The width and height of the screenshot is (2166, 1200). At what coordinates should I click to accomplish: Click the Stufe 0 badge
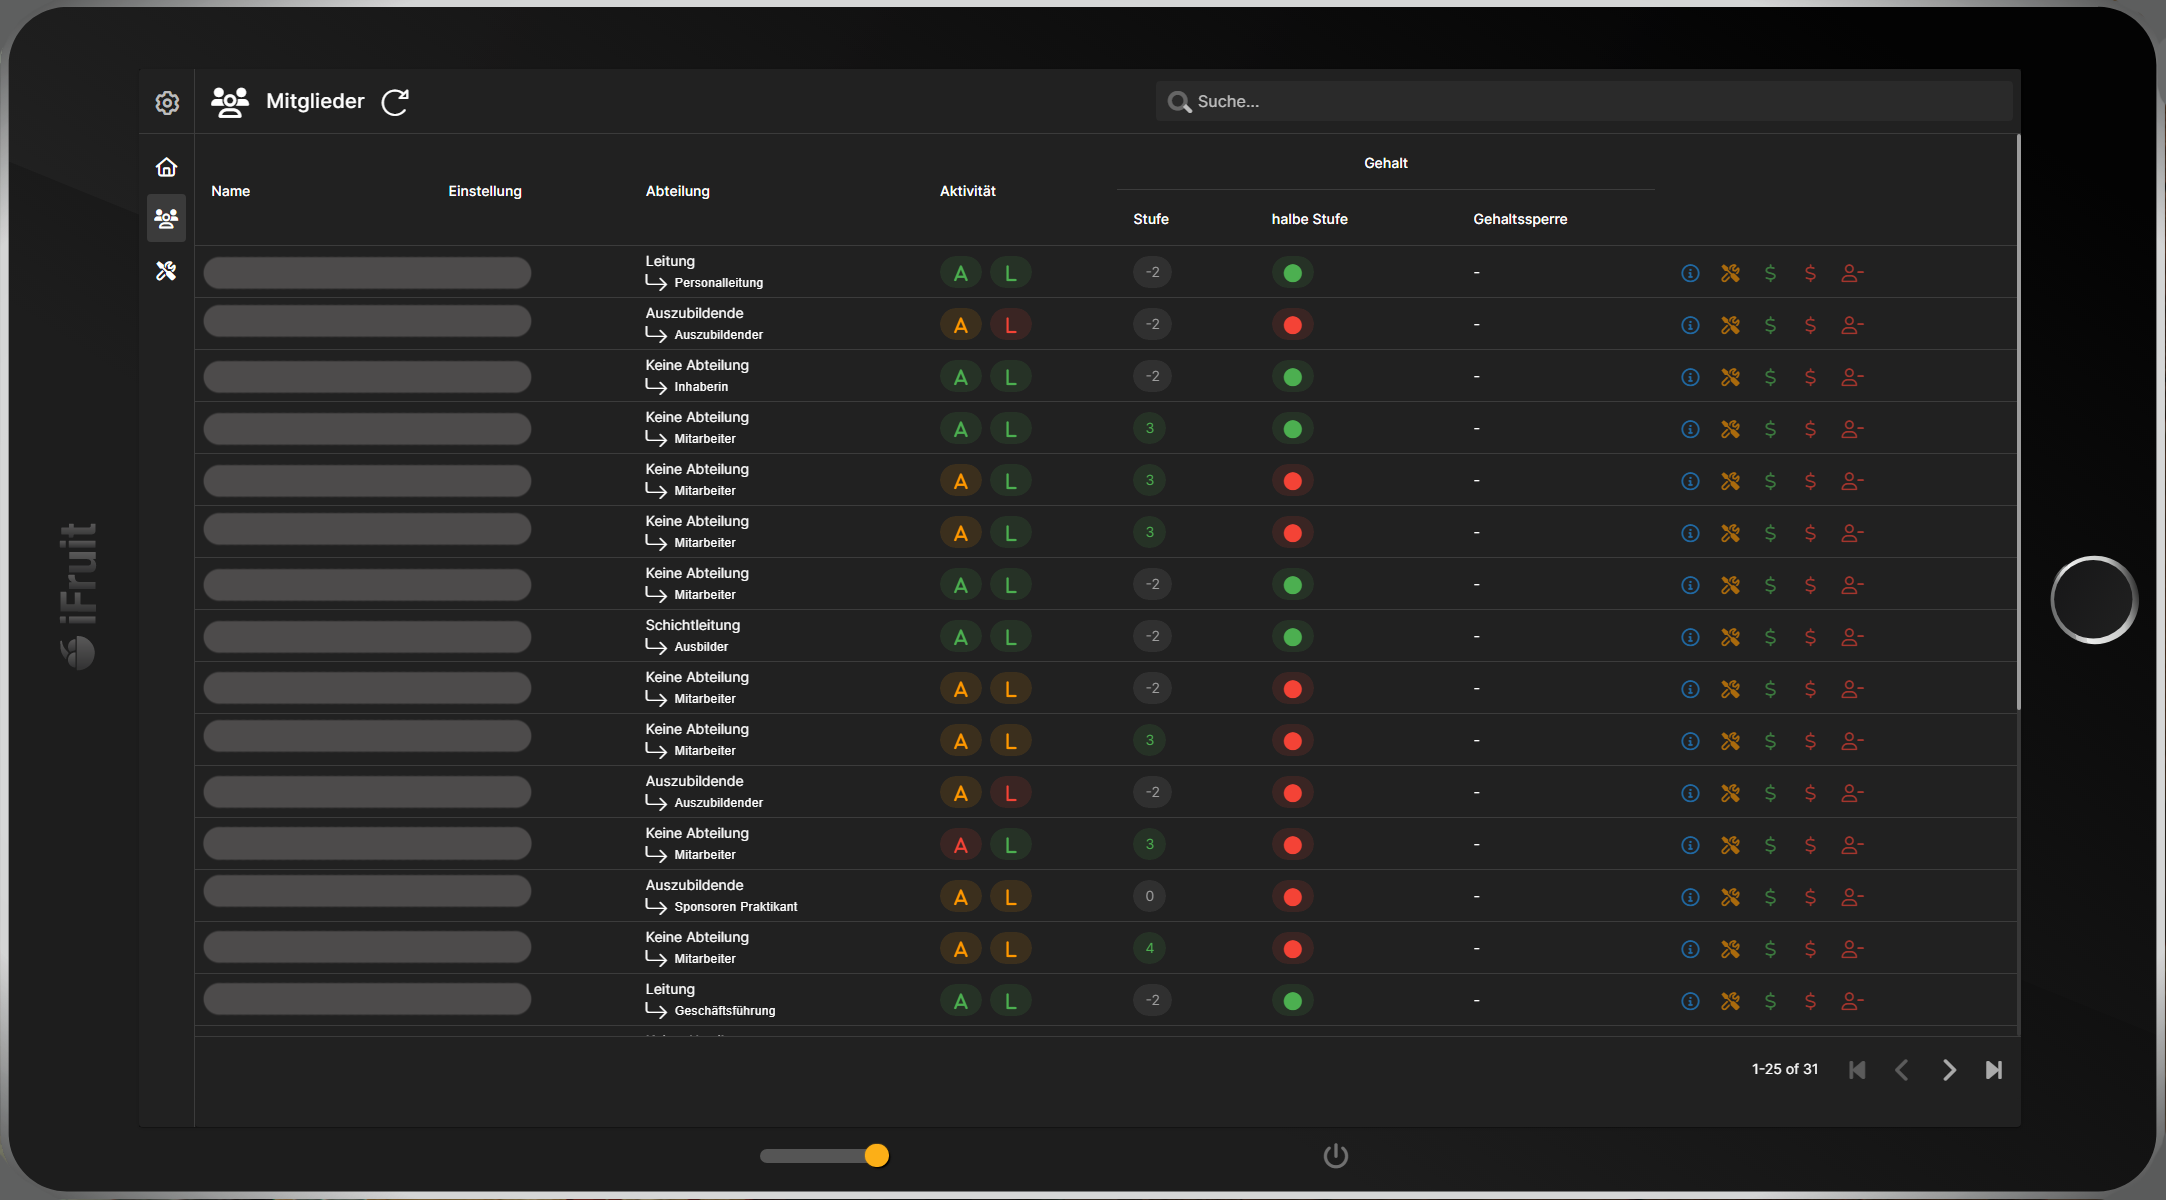click(1150, 896)
